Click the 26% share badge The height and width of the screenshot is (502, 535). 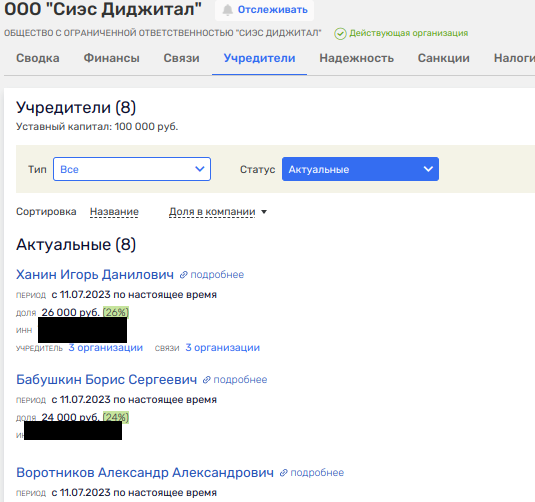click(x=116, y=312)
